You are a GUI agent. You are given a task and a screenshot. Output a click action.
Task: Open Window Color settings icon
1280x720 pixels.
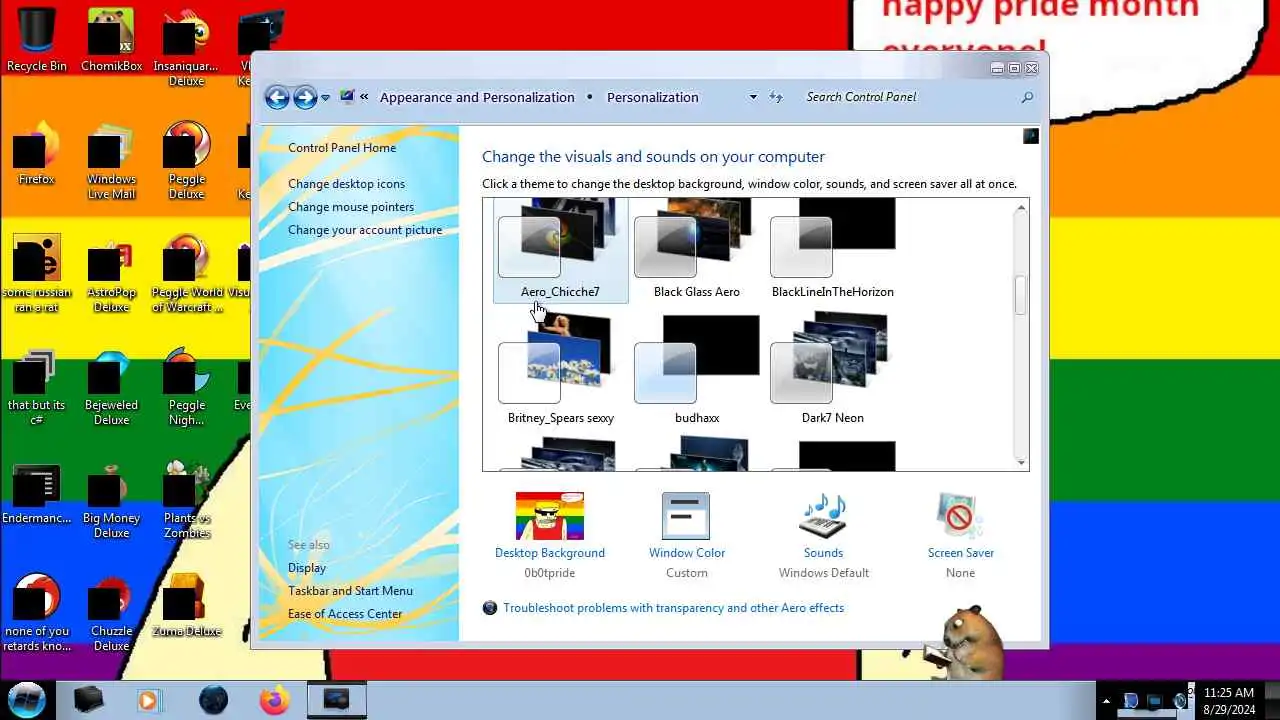point(686,516)
